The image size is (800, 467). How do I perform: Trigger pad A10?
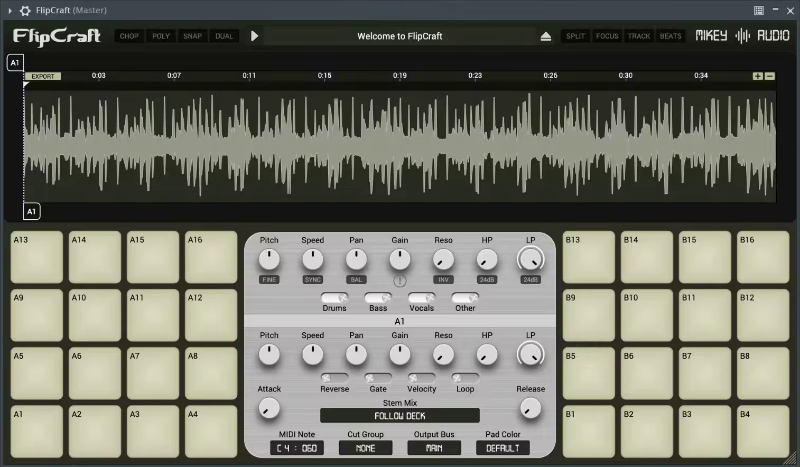coord(95,315)
